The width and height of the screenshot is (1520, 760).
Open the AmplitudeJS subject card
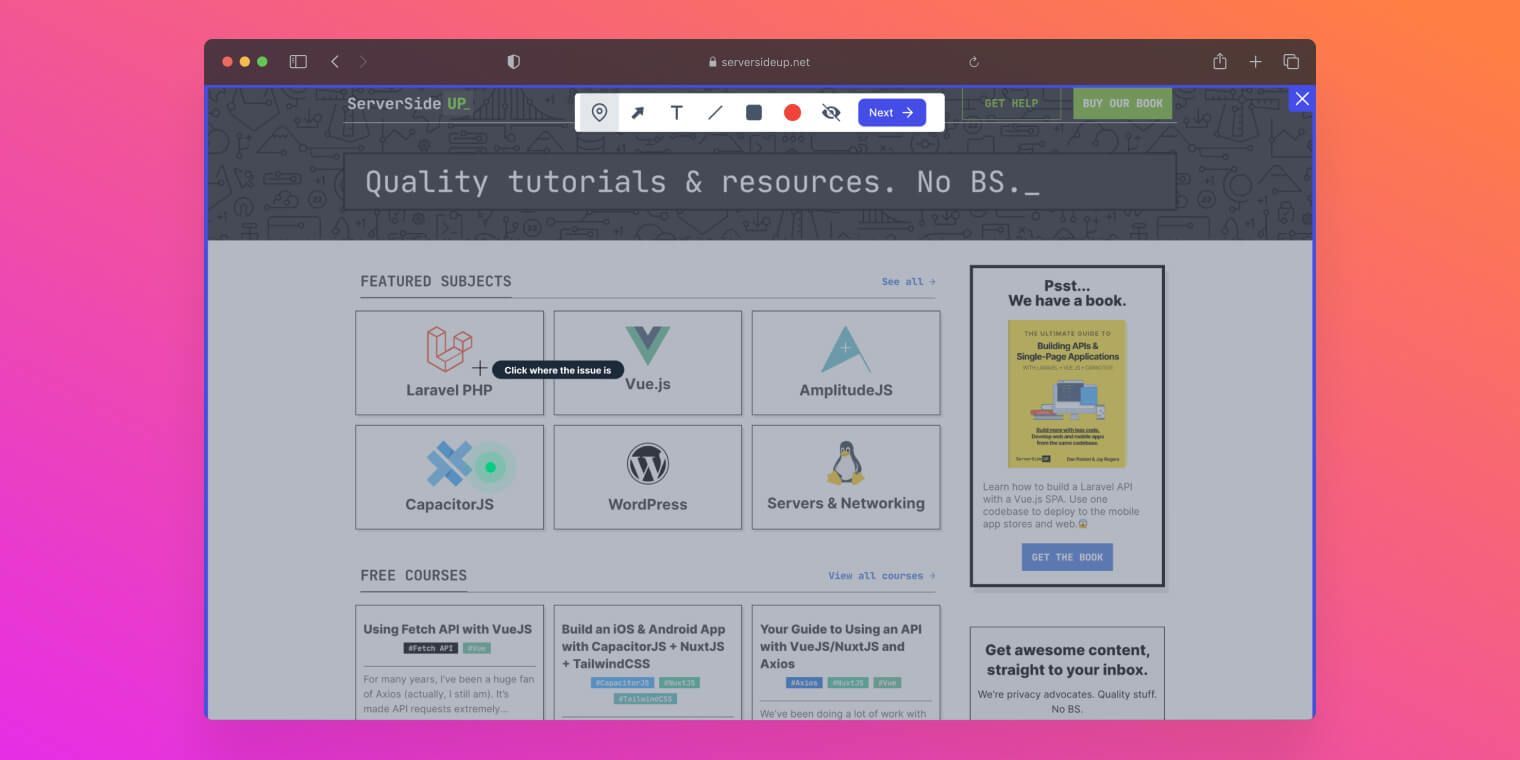point(846,363)
